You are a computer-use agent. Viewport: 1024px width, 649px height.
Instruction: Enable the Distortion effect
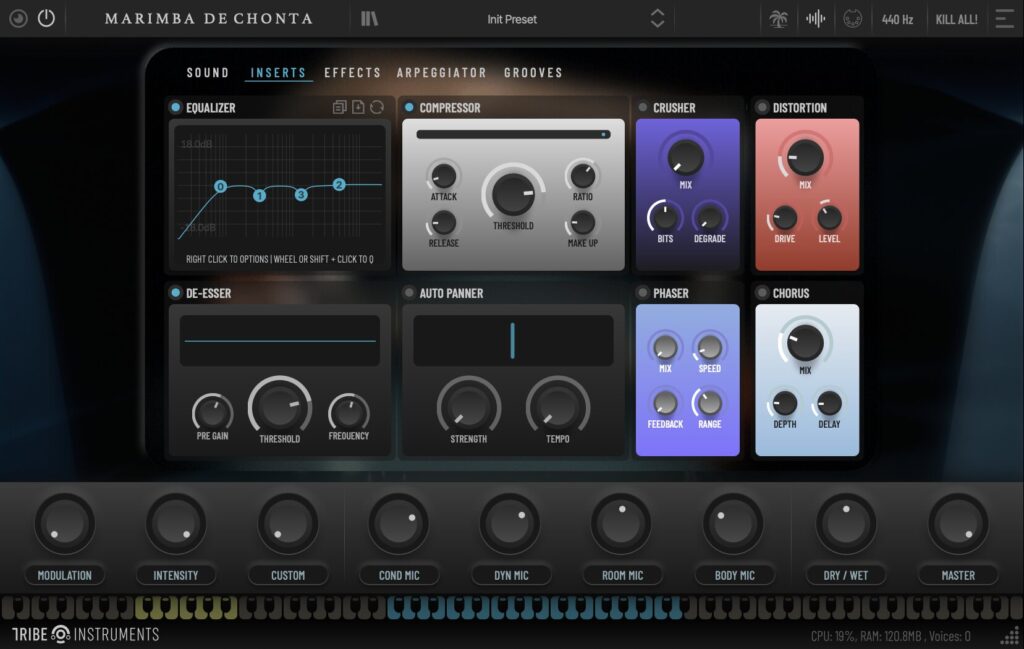[x=762, y=107]
